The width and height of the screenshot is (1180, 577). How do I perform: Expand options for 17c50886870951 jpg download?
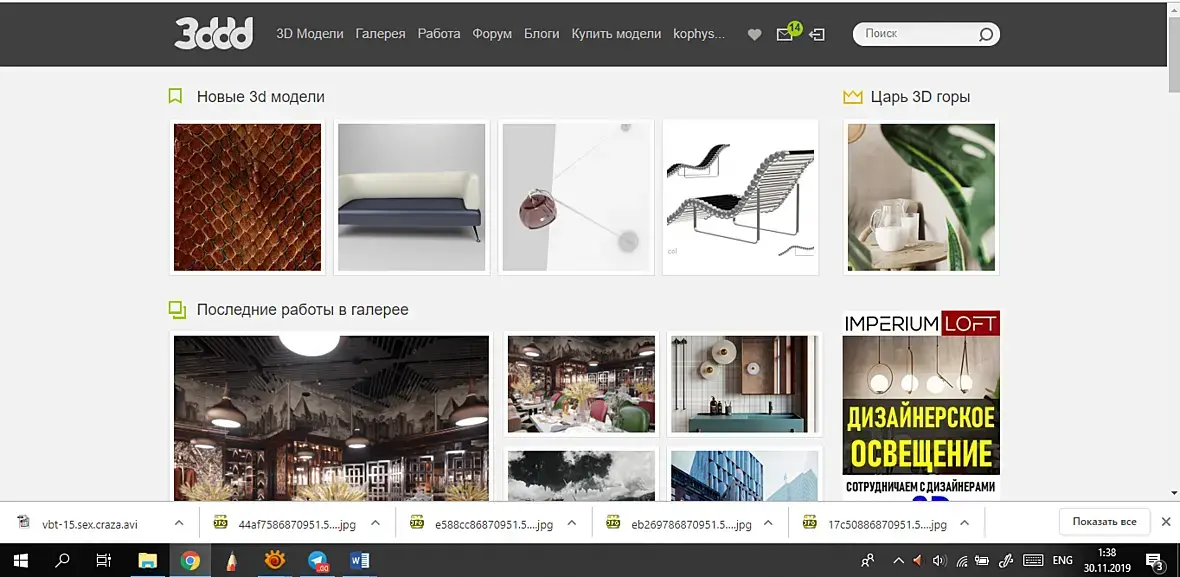965,523
